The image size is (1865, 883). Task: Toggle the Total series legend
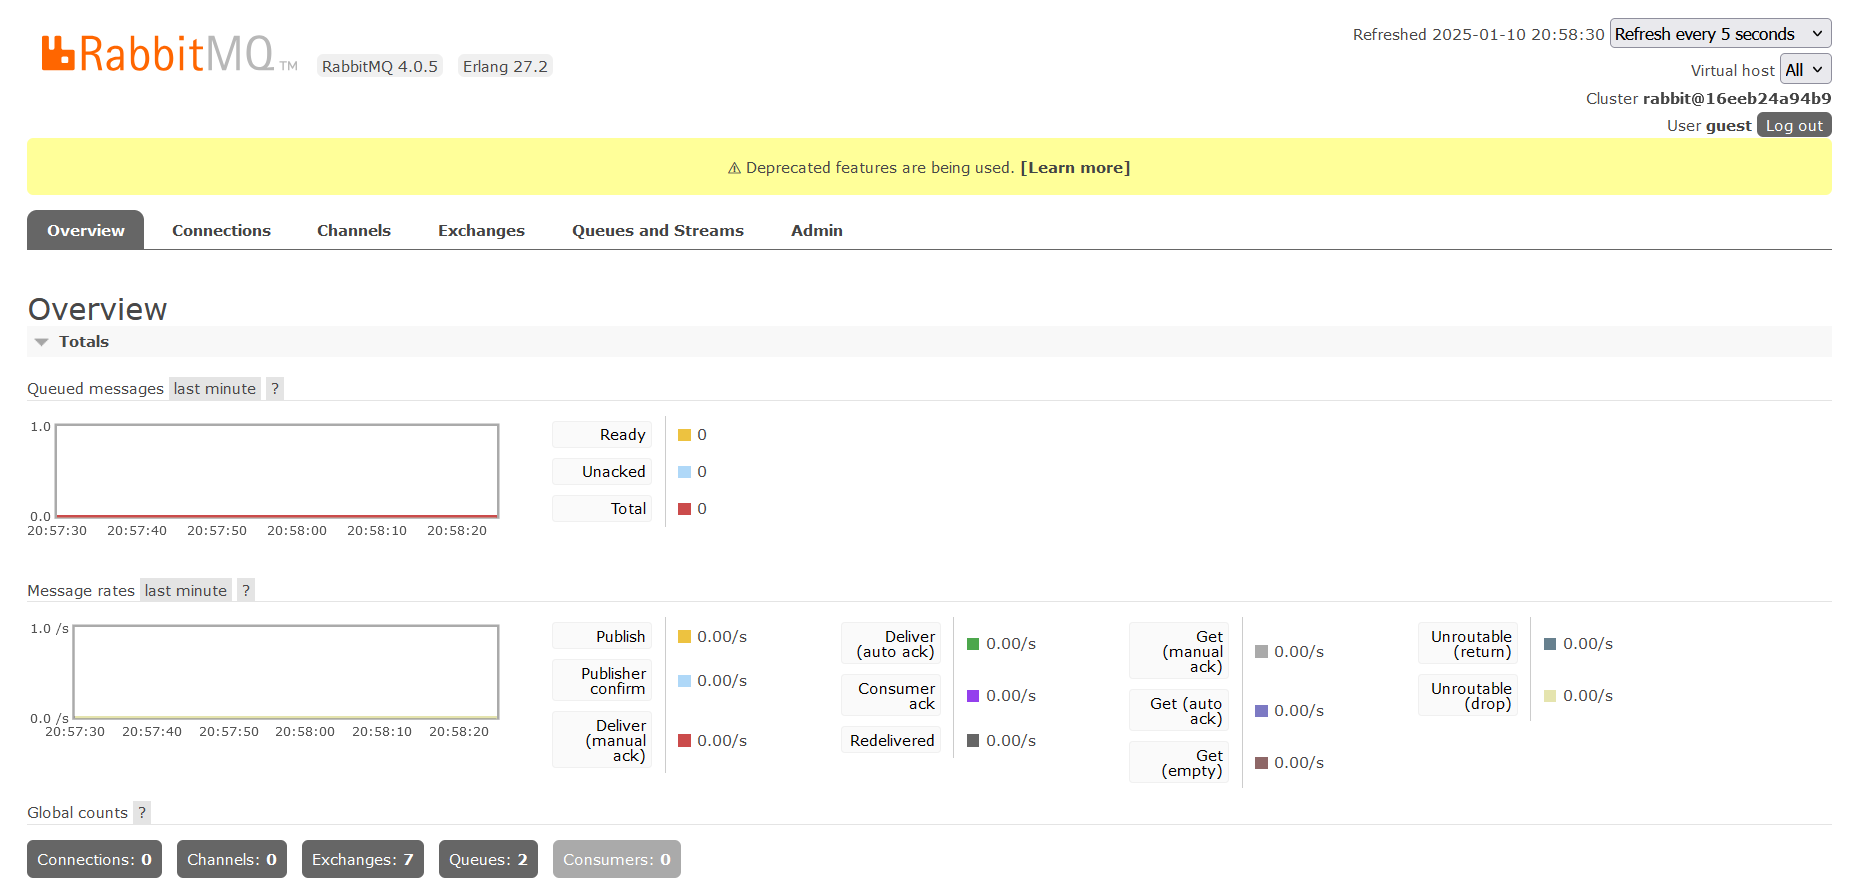coord(603,509)
